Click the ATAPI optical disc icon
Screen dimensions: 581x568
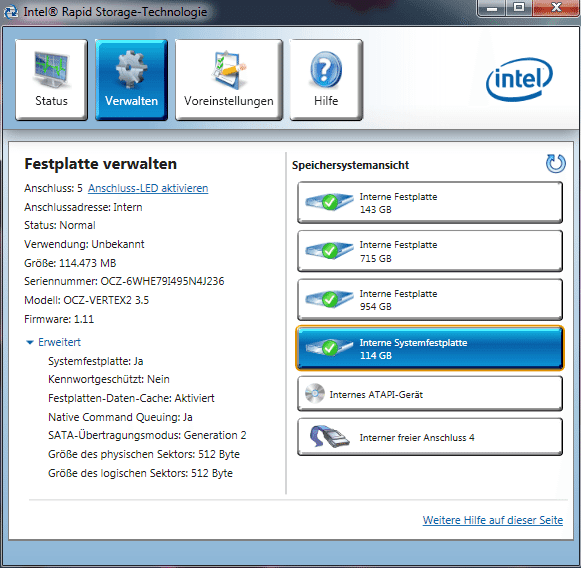[315, 393]
